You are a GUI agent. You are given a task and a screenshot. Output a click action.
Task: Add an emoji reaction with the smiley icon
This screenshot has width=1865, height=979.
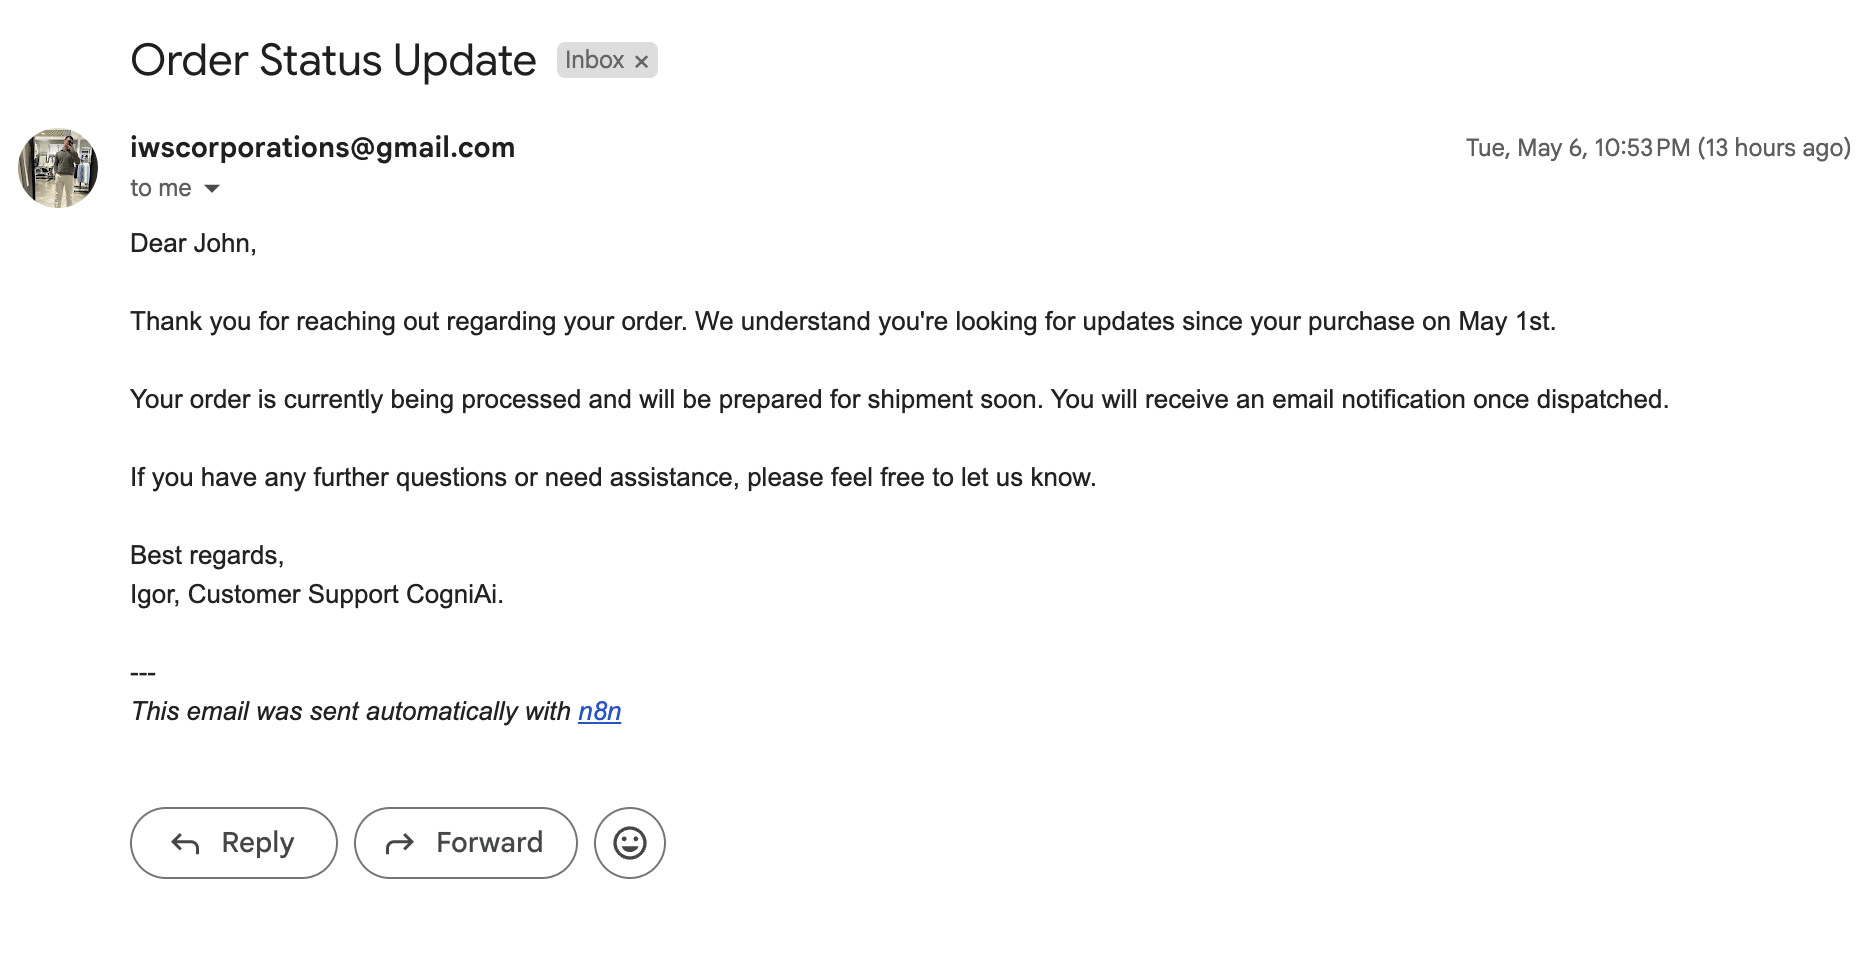click(x=630, y=843)
